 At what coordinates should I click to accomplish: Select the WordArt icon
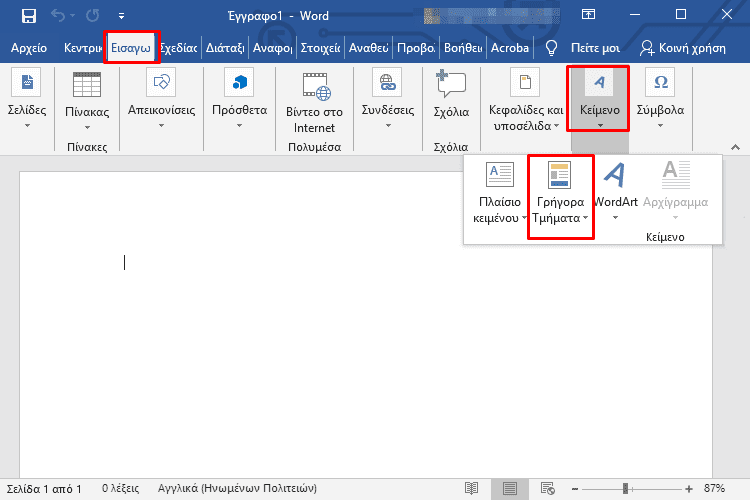[x=616, y=175]
